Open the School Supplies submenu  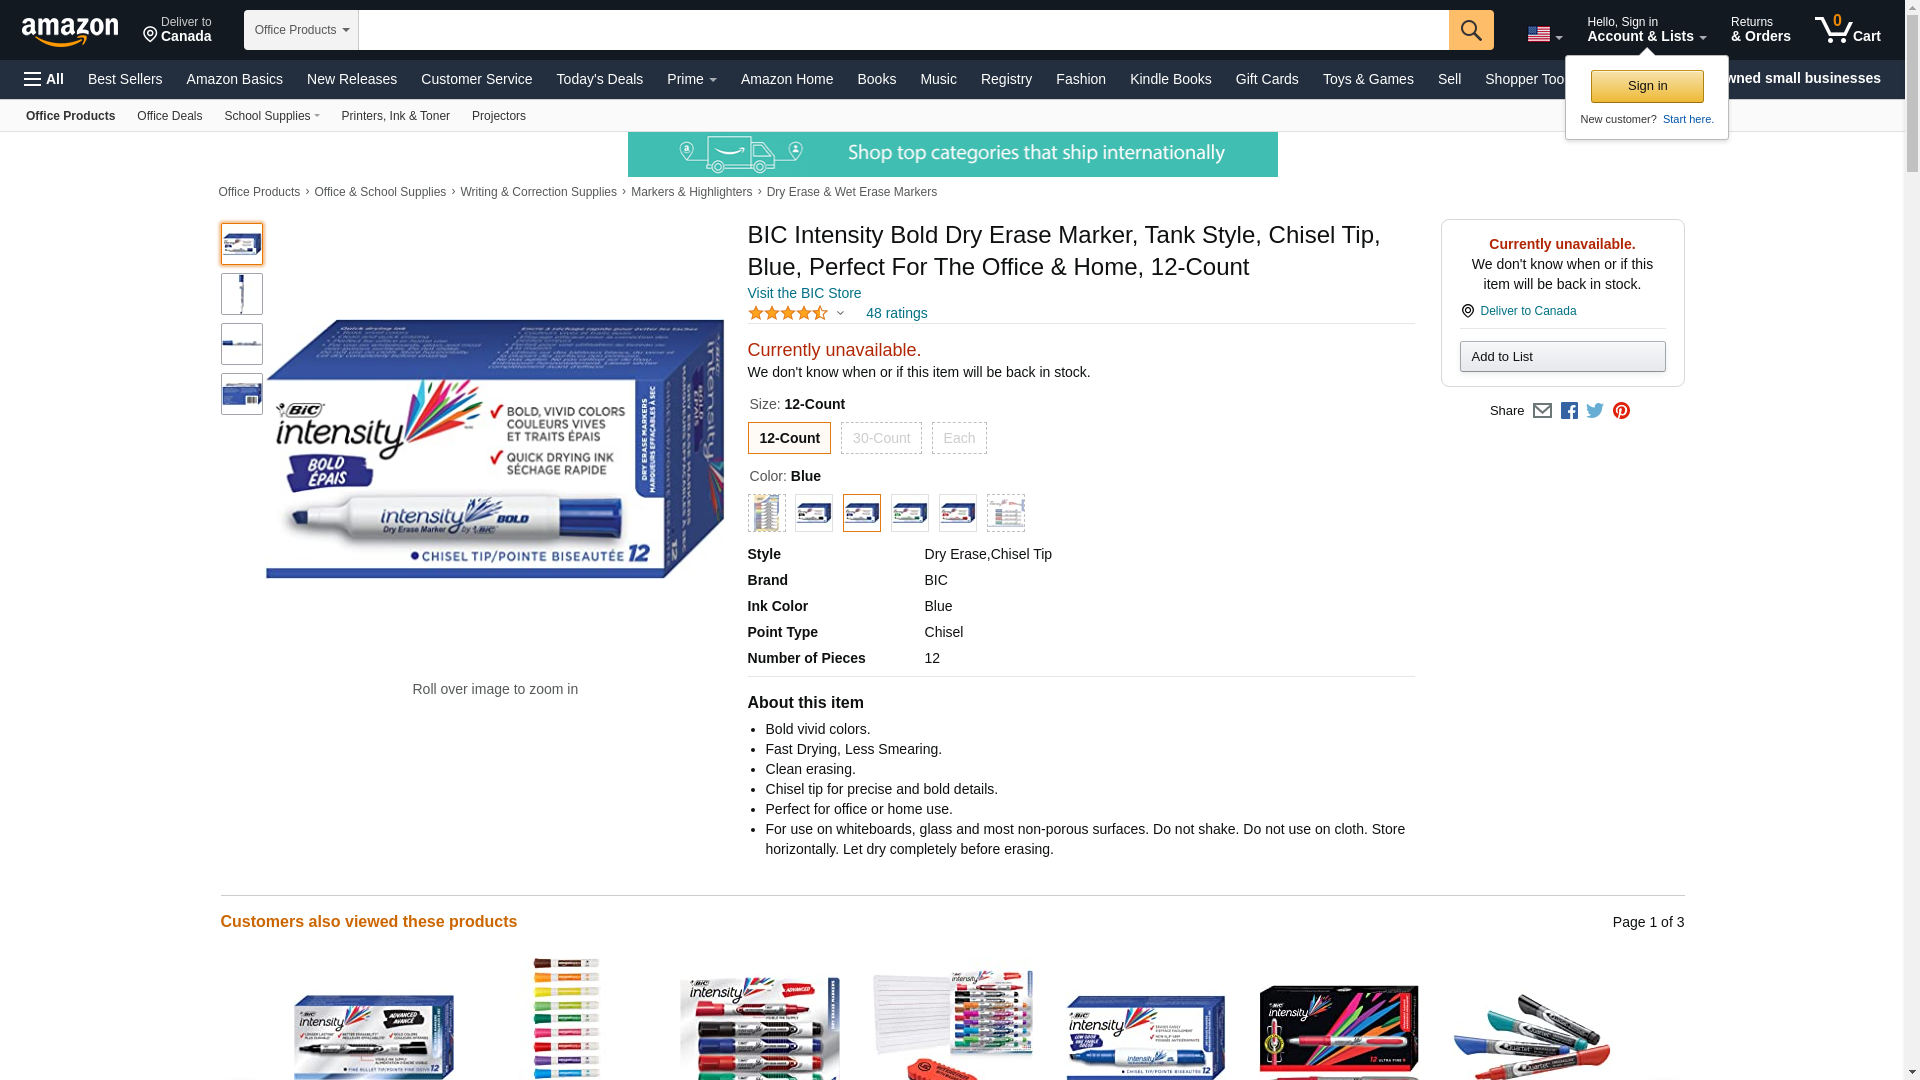coord(272,116)
